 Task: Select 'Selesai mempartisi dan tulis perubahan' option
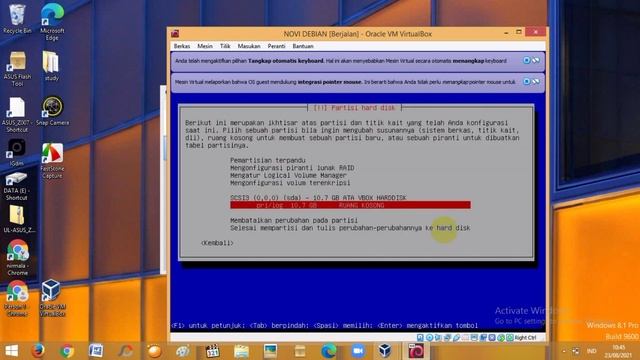tap(350, 228)
